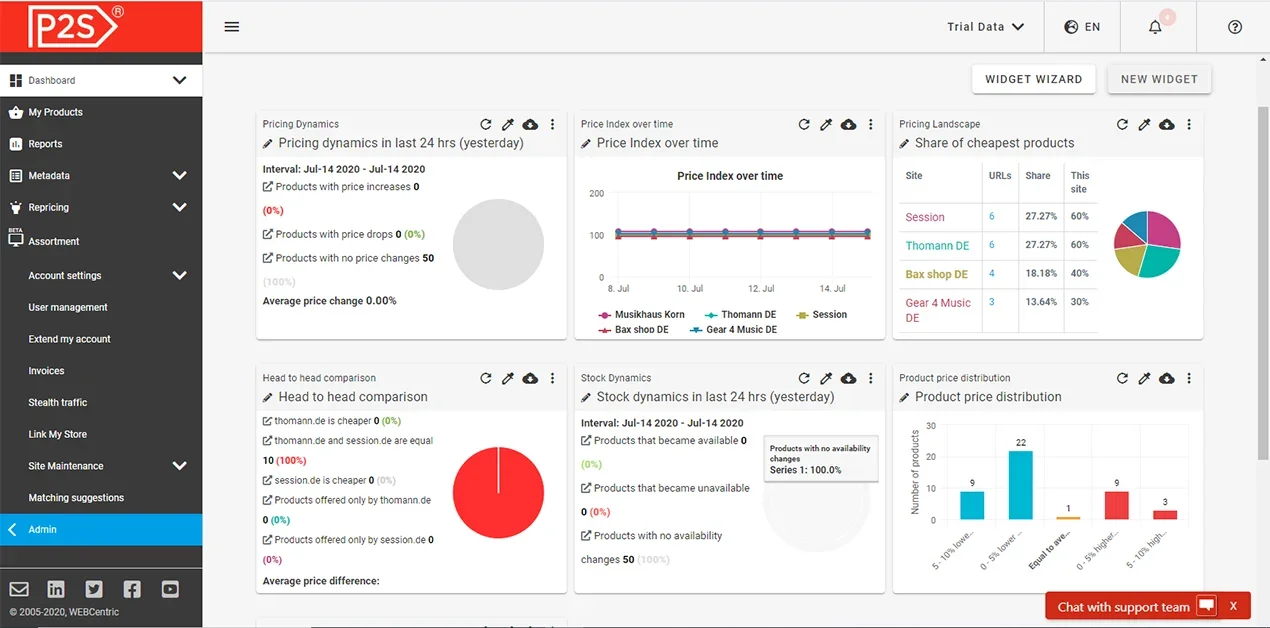
Task: Refresh the Pricing Dynamics widget
Action: (486, 125)
